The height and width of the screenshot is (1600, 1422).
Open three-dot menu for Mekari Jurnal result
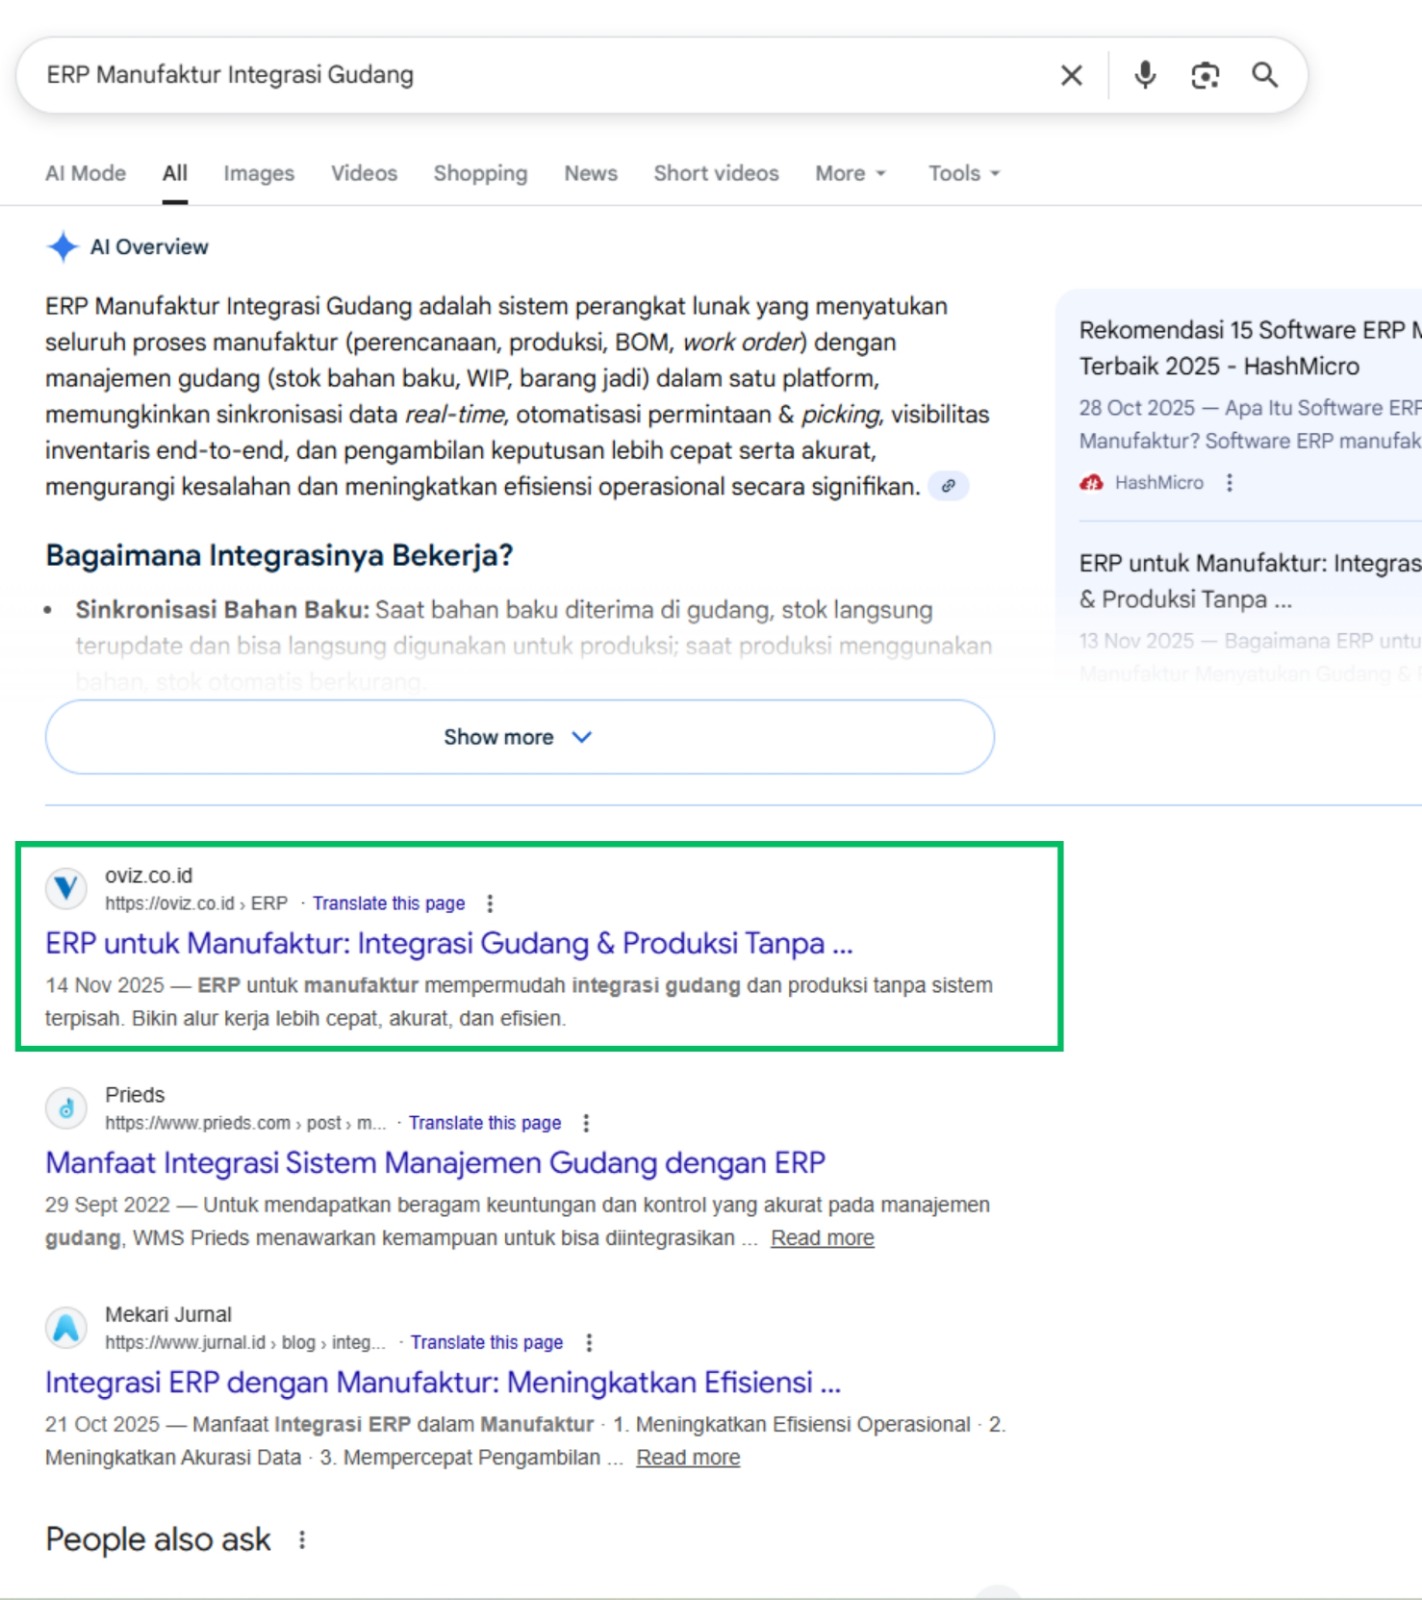[x=589, y=1343]
